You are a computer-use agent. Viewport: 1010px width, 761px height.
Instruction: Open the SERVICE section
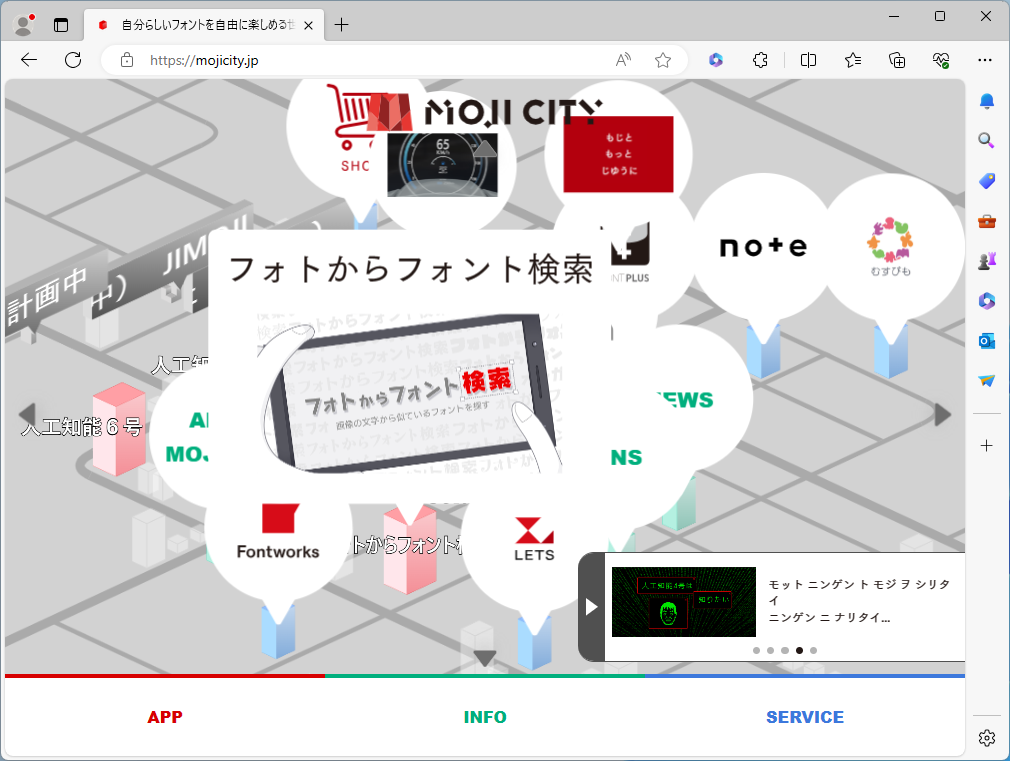coord(805,717)
